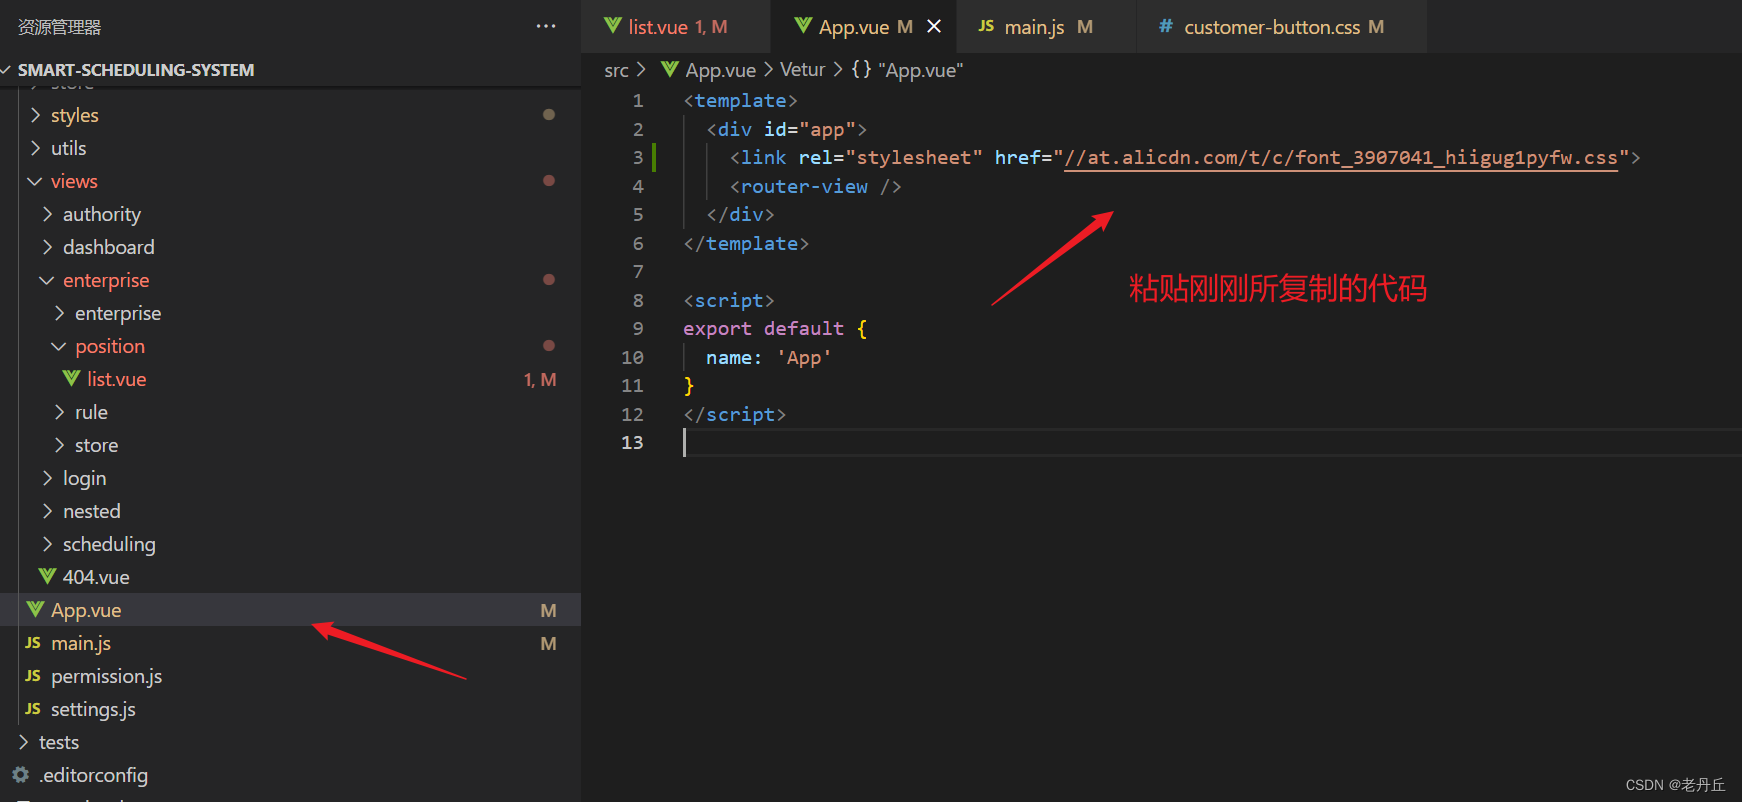Click the gear icon beside .editorconfig

coord(20,775)
